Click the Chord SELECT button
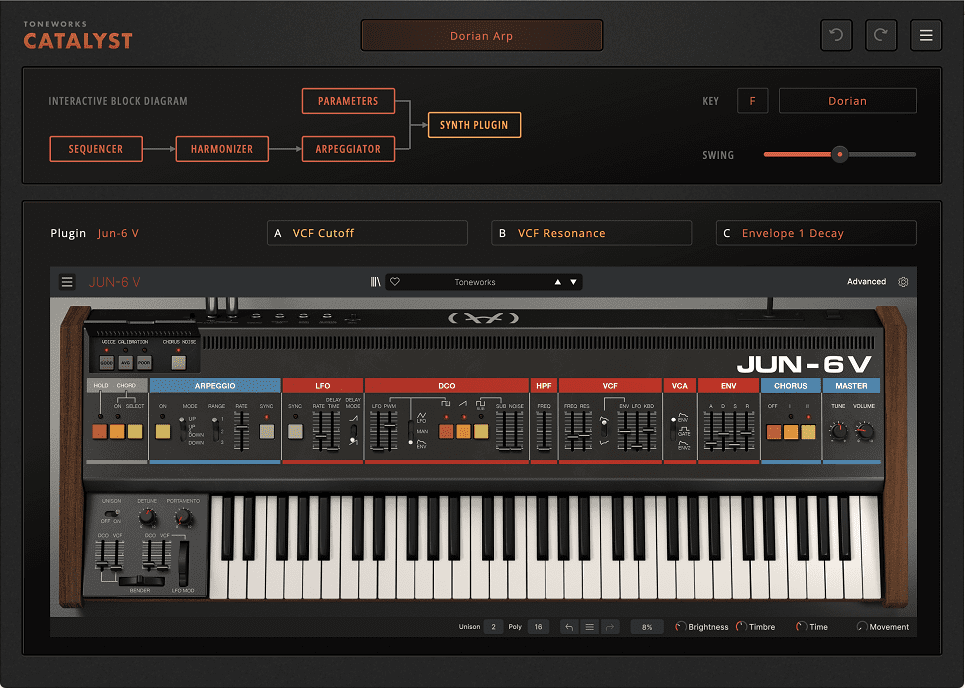The width and height of the screenshot is (965, 688). coord(135,431)
